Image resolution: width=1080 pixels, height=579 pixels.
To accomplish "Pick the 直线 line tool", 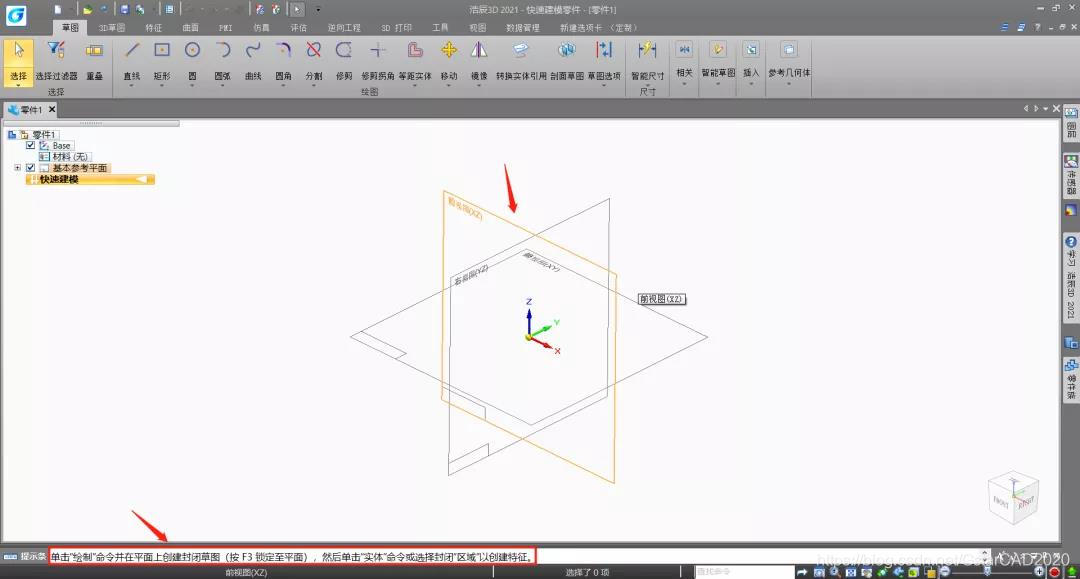I will coord(132,61).
